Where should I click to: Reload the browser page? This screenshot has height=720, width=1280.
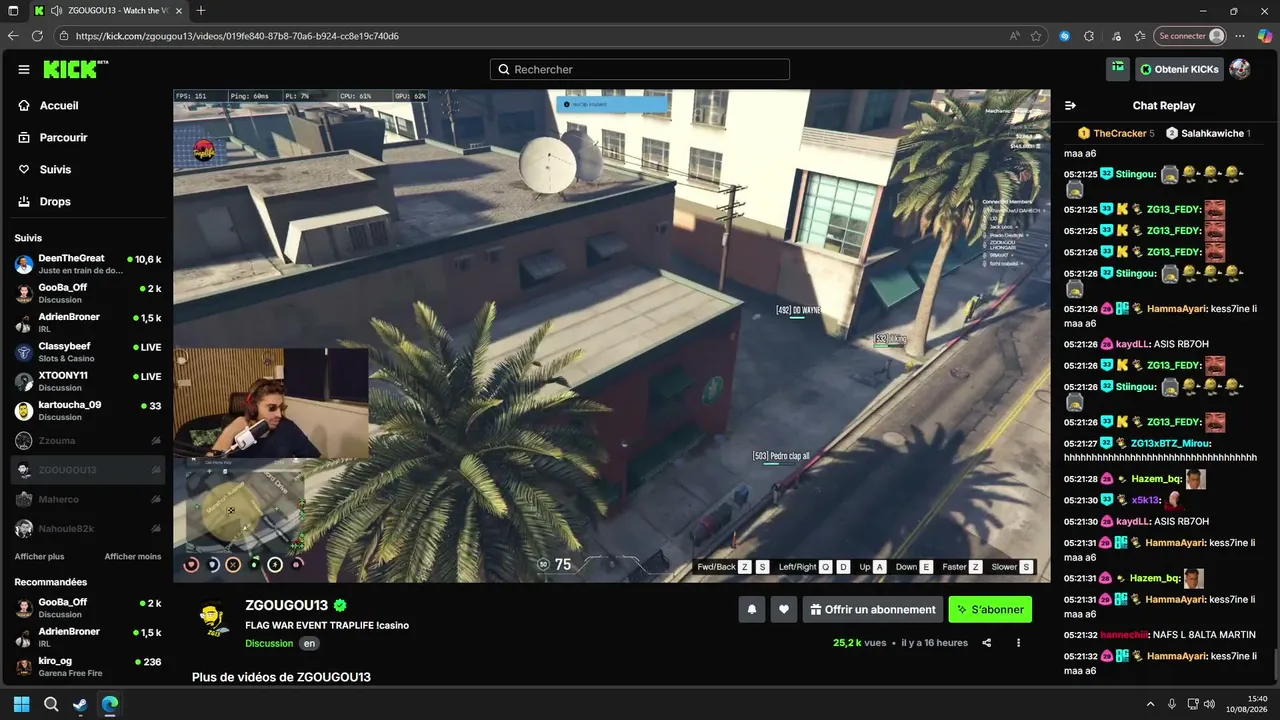click(x=38, y=36)
